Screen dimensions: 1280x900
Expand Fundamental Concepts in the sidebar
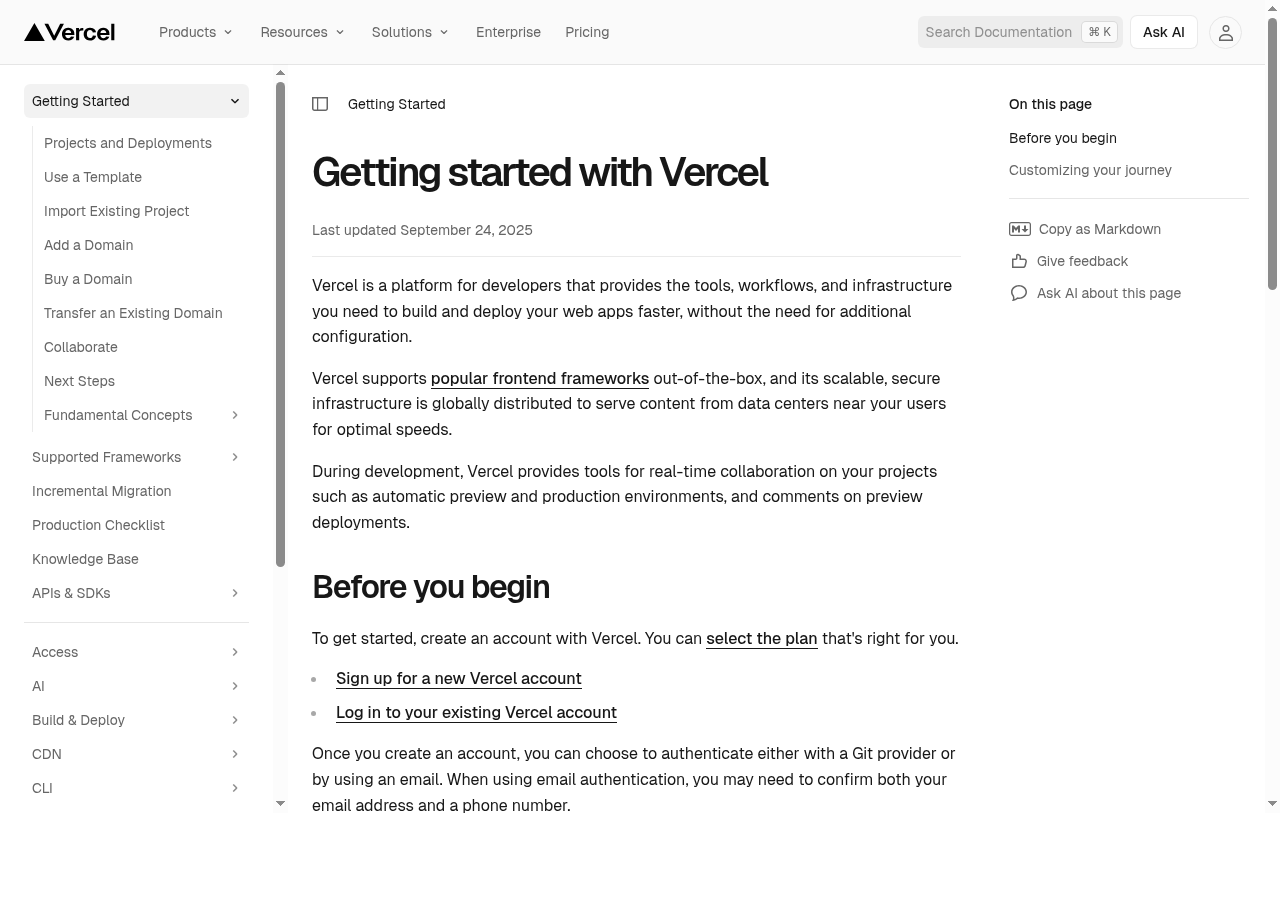tap(234, 415)
